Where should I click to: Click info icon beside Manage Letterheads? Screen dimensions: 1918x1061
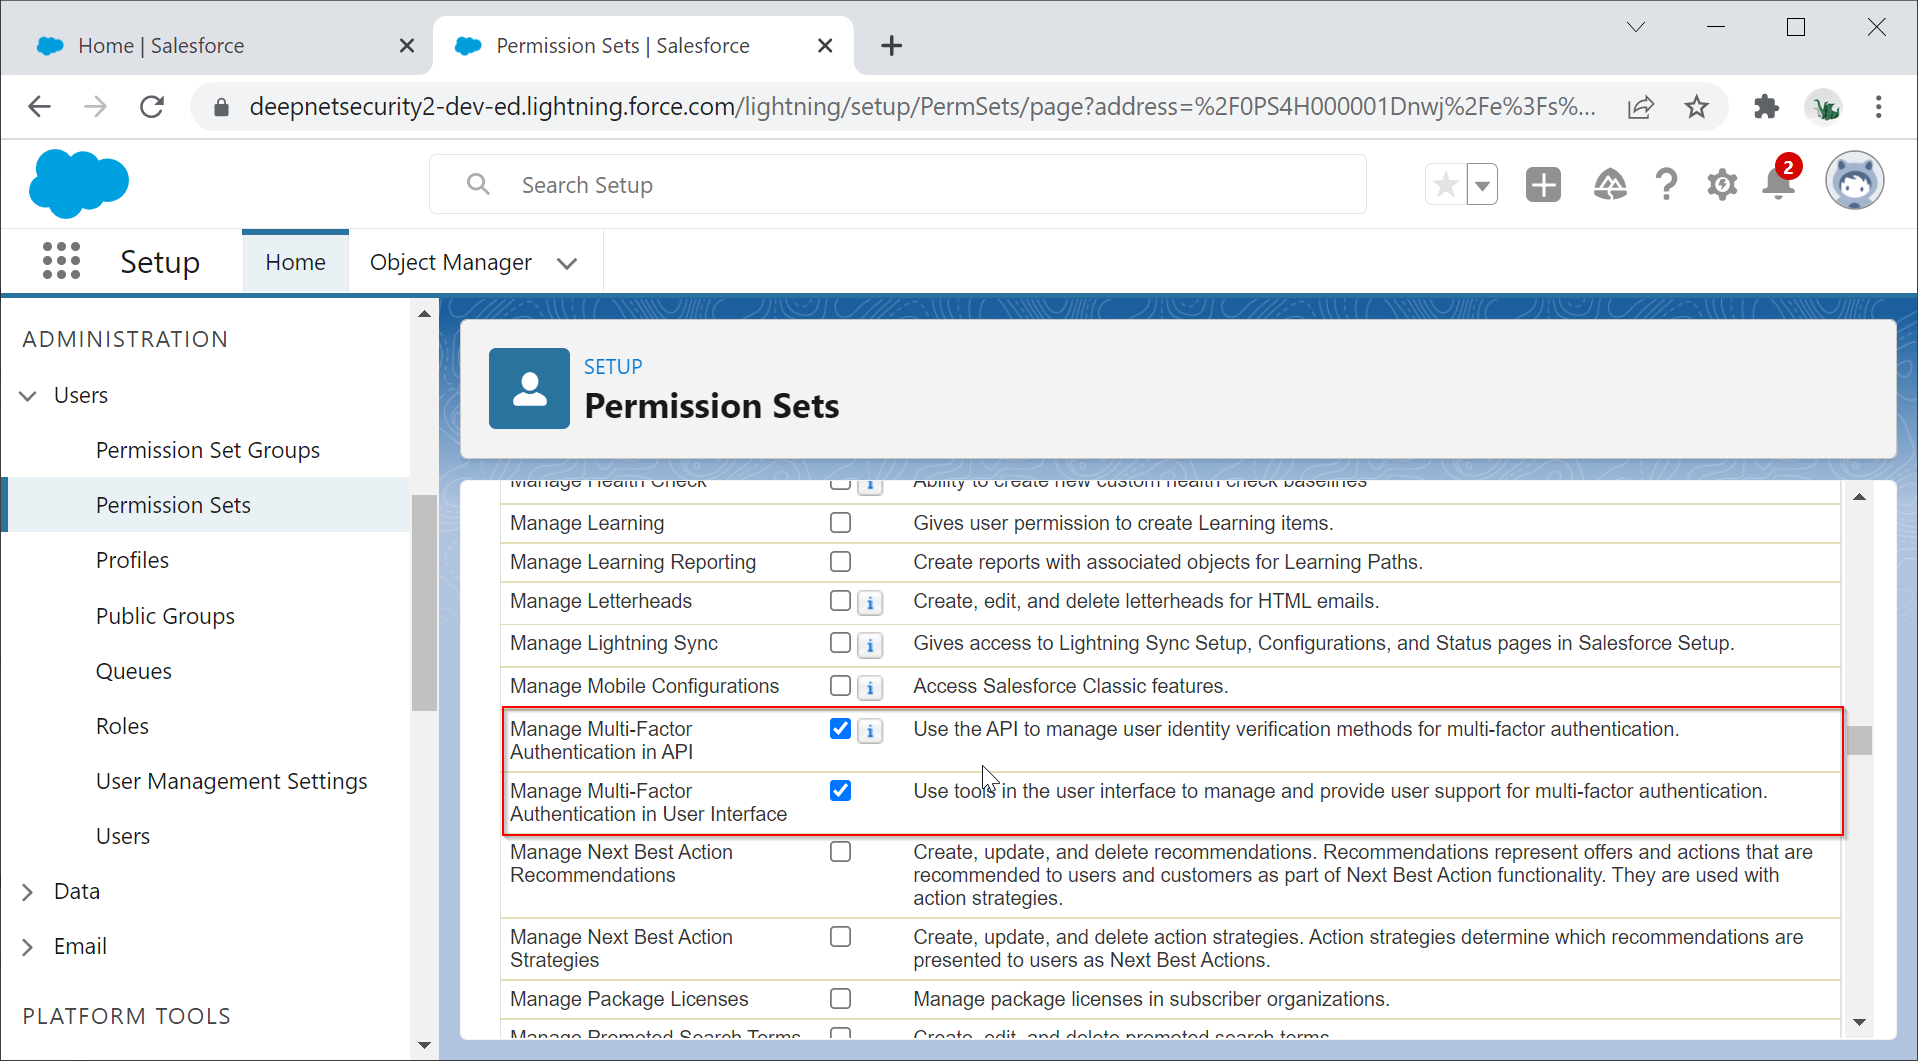870,603
